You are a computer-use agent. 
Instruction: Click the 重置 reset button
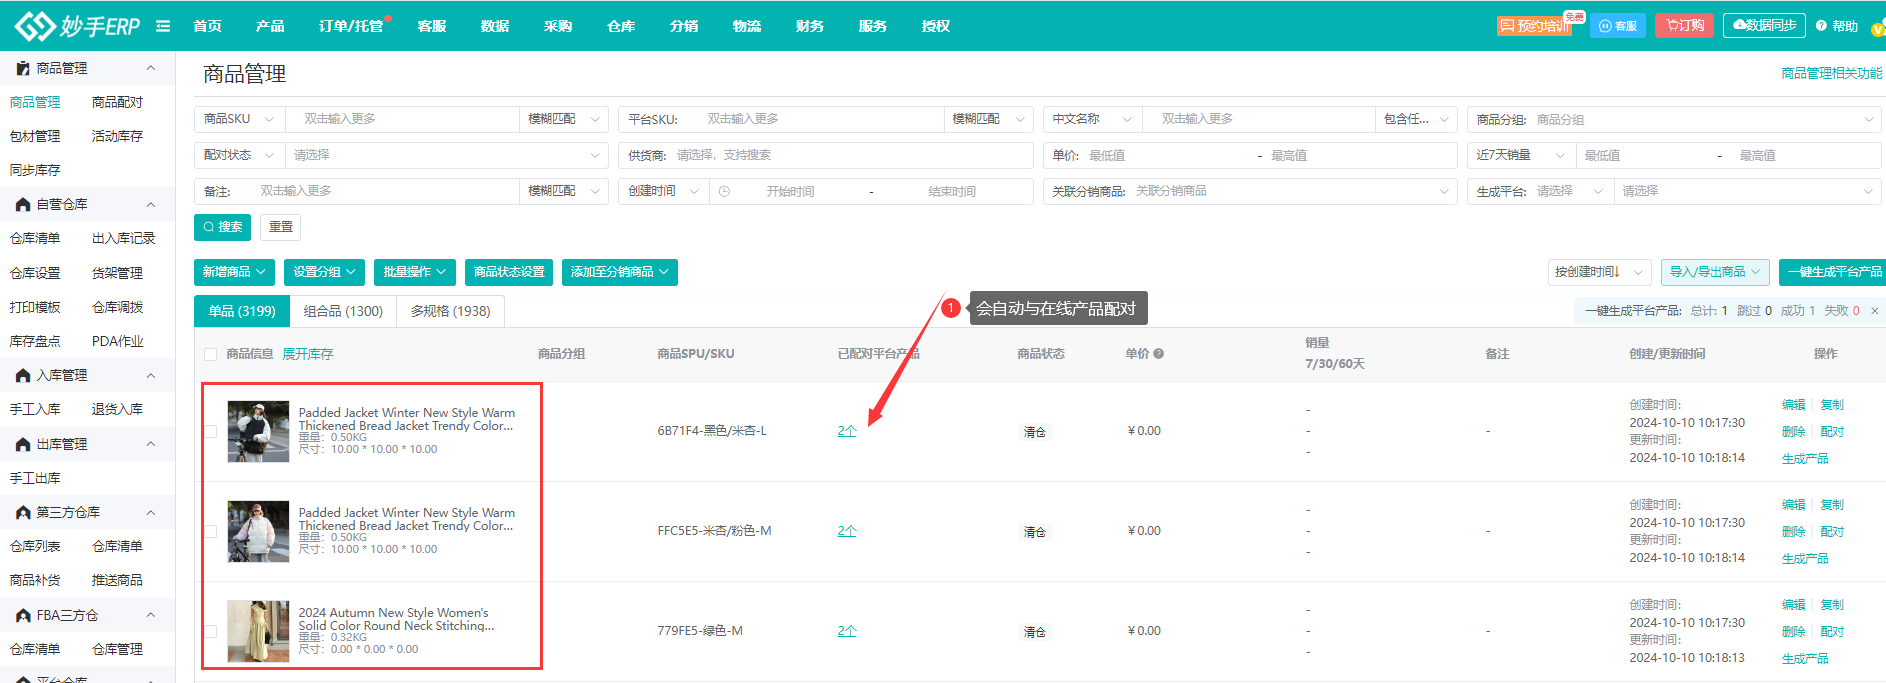click(x=281, y=227)
